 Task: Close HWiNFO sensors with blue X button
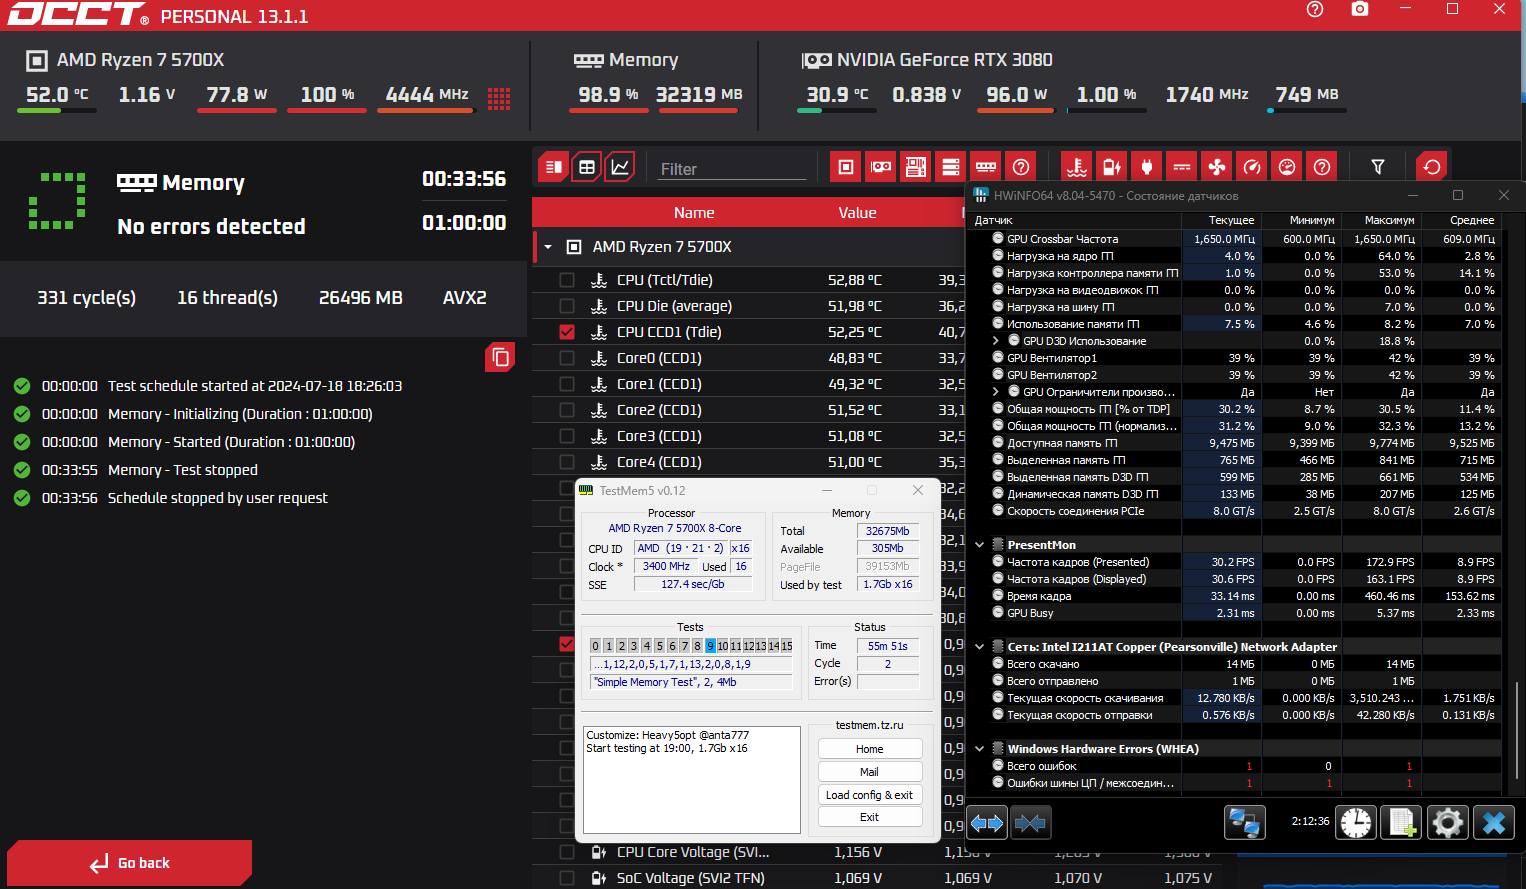pyautogui.click(x=1494, y=823)
